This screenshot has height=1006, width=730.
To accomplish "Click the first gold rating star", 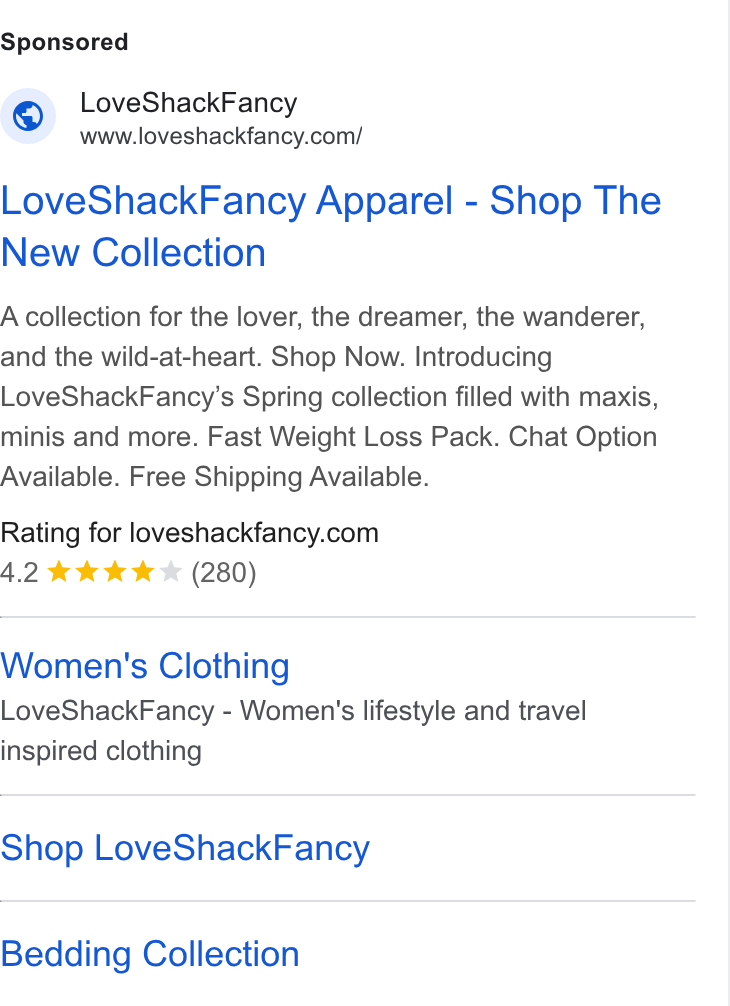I will click(59, 571).
